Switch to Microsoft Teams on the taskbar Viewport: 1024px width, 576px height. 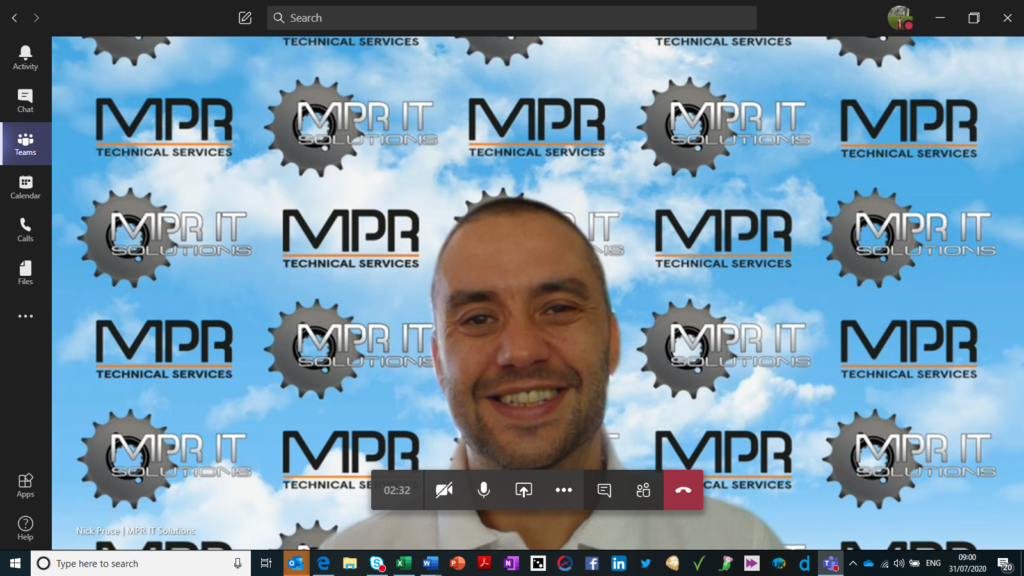tap(831, 563)
